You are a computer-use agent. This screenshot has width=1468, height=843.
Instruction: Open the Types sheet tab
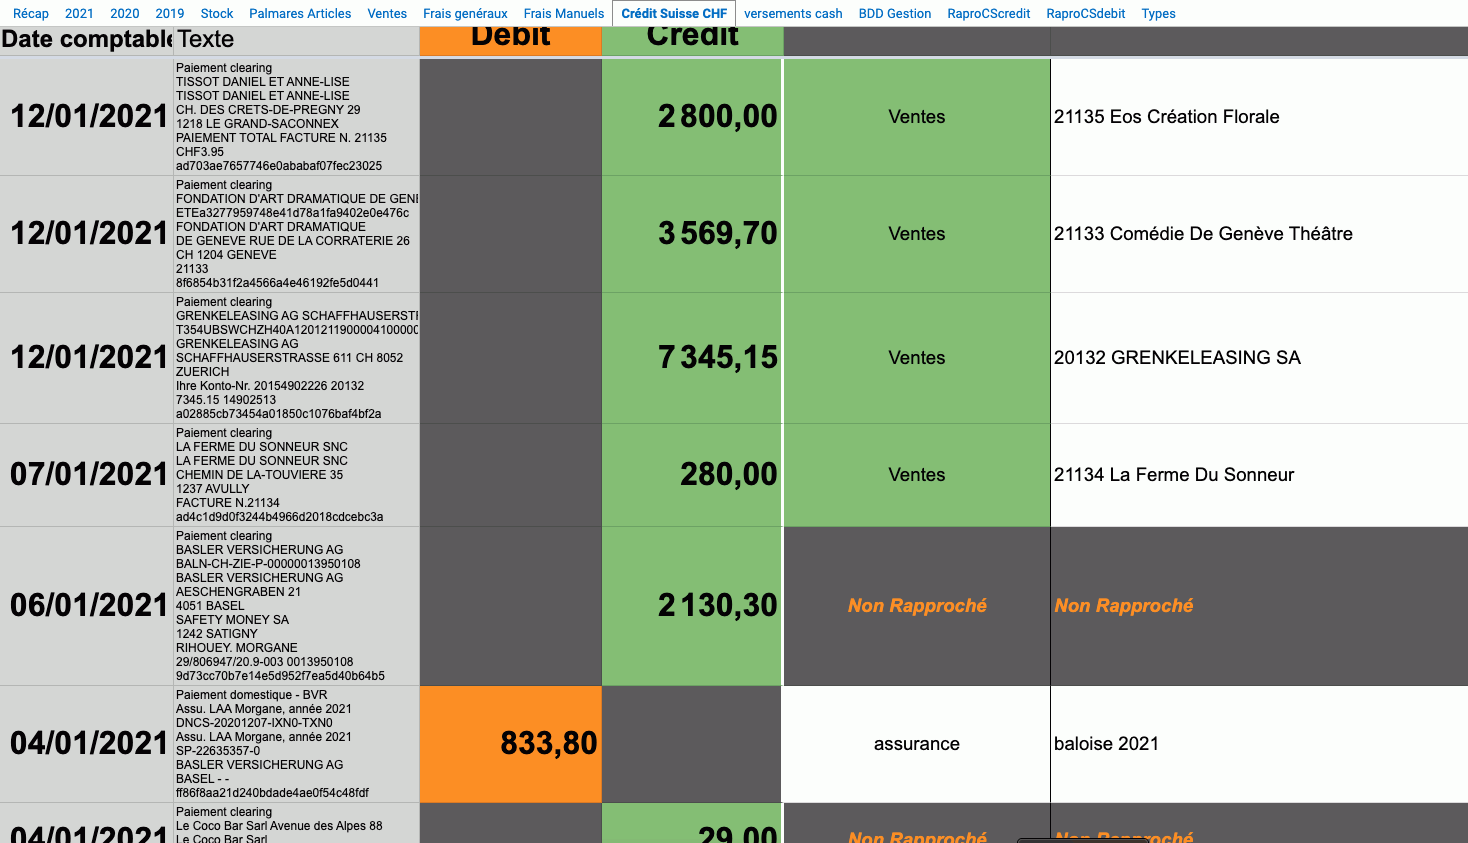pyautogui.click(x=1159, y=14)
